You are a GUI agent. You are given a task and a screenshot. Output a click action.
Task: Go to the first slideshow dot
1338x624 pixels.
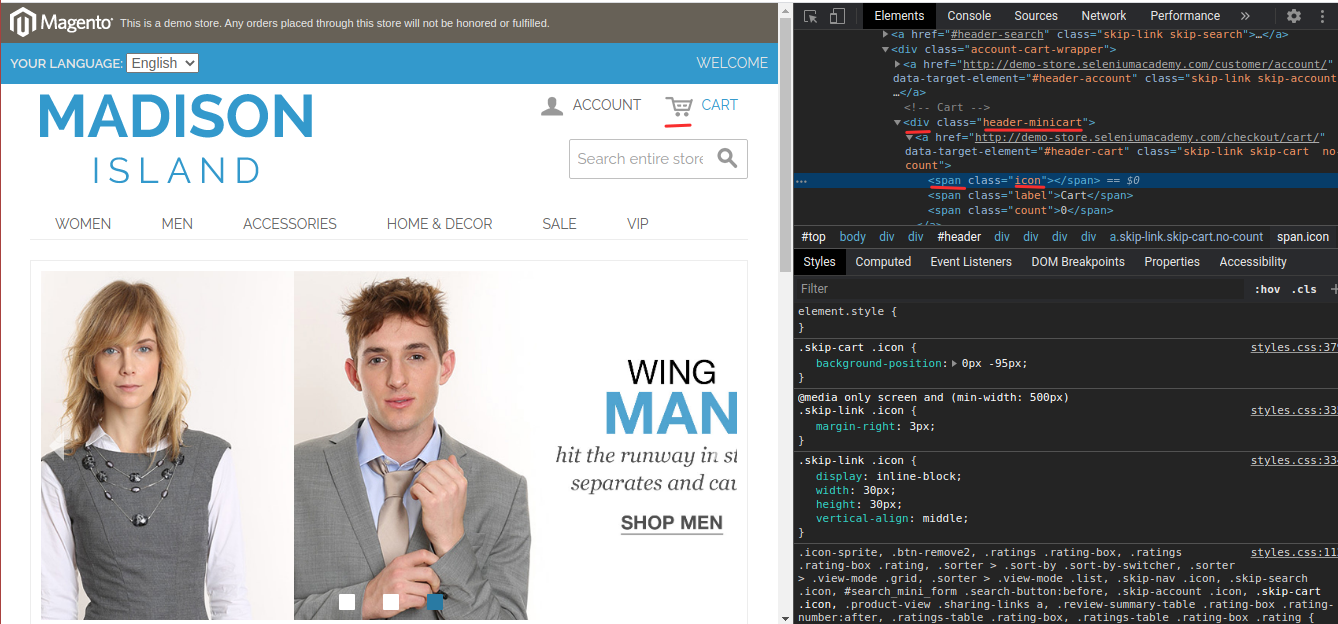[347, 602]
